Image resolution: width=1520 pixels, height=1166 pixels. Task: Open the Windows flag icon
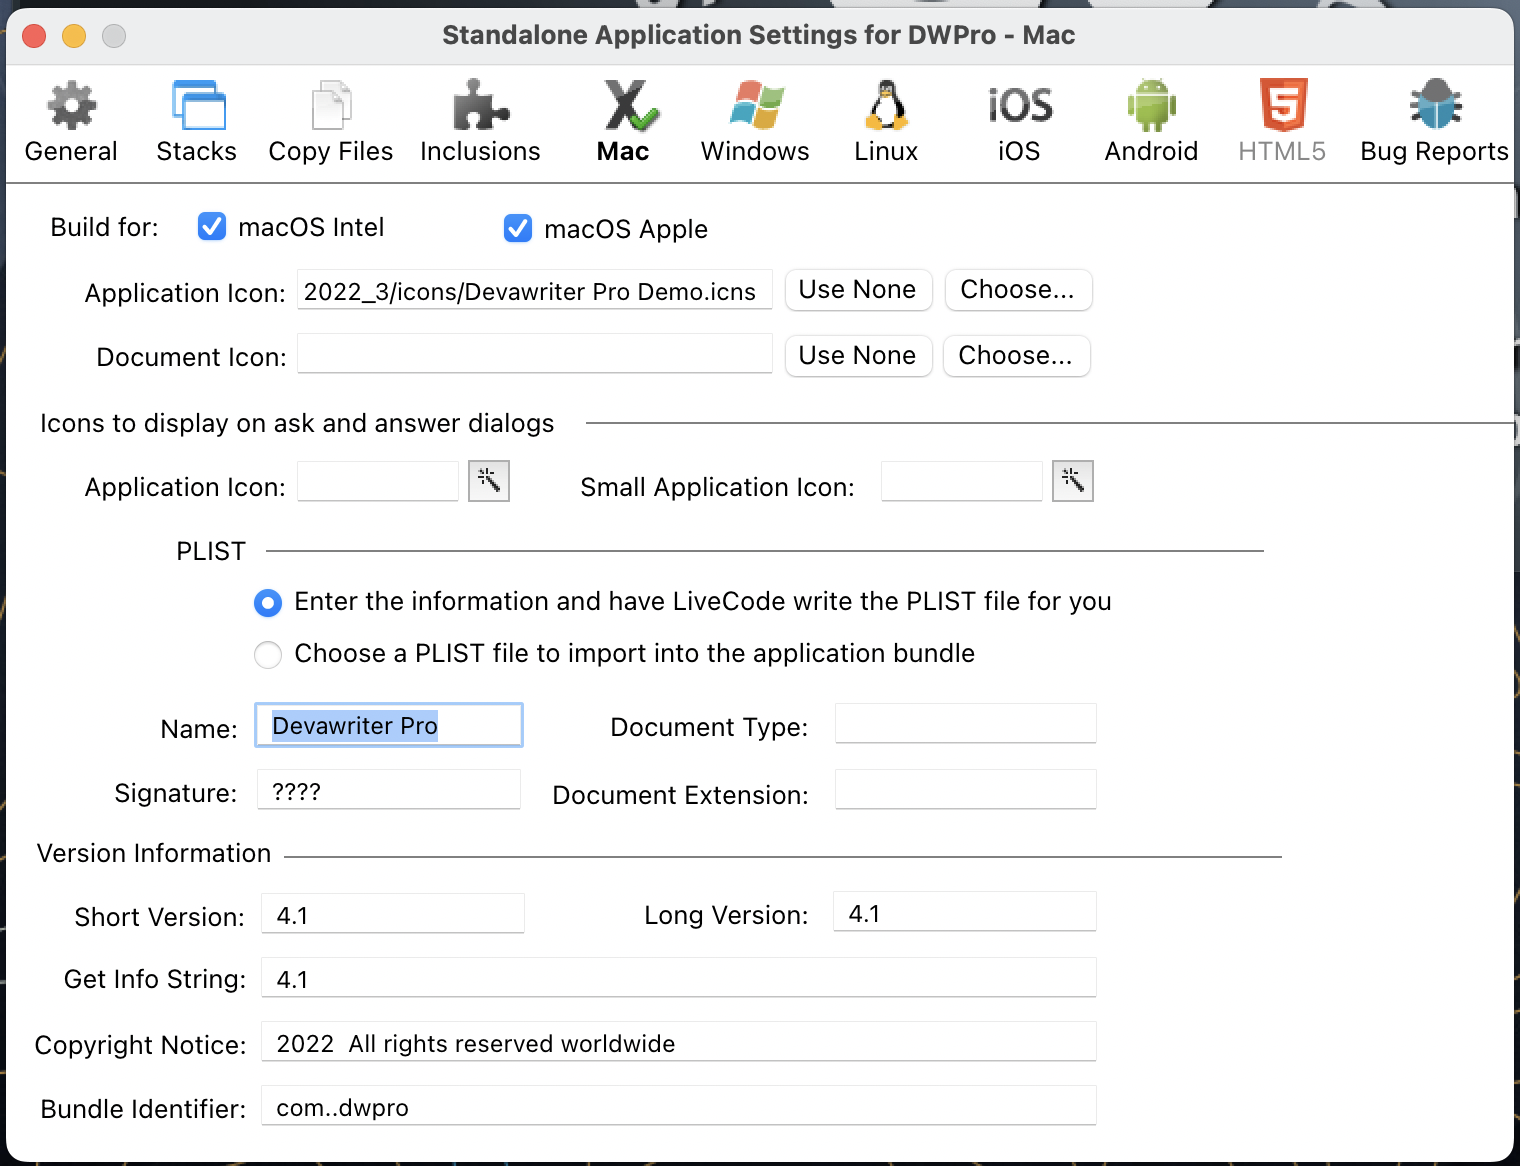pyautogui.click(x=757, y=105)
